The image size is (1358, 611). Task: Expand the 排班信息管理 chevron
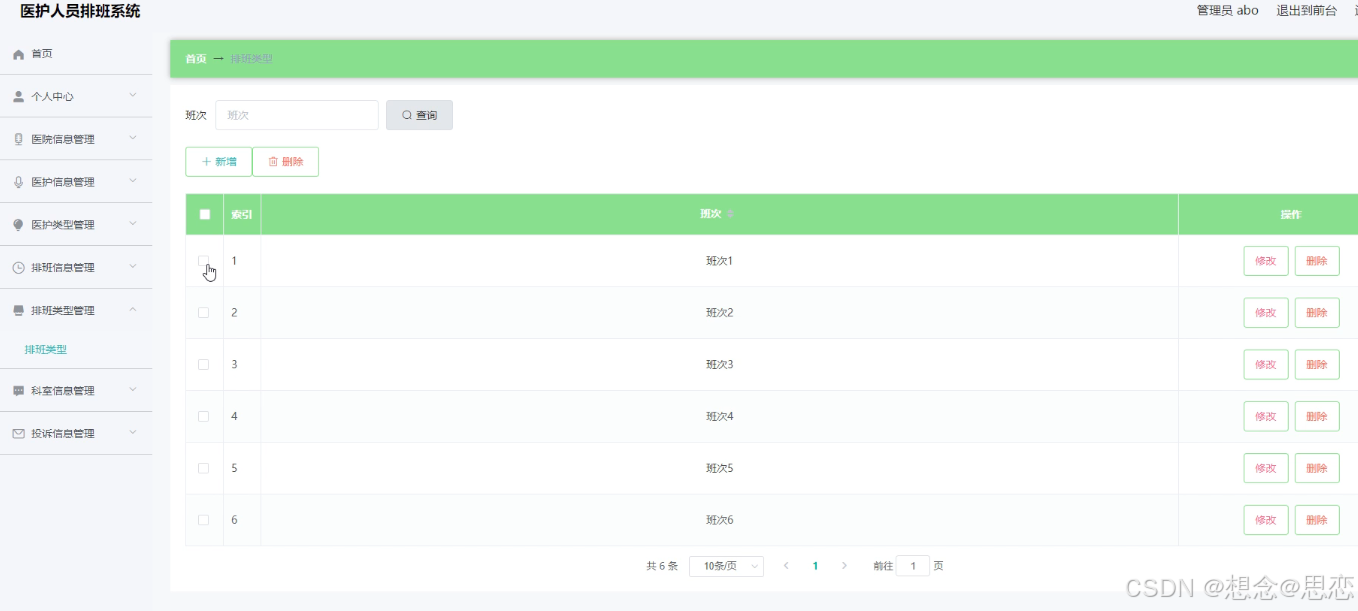[133, 267]
